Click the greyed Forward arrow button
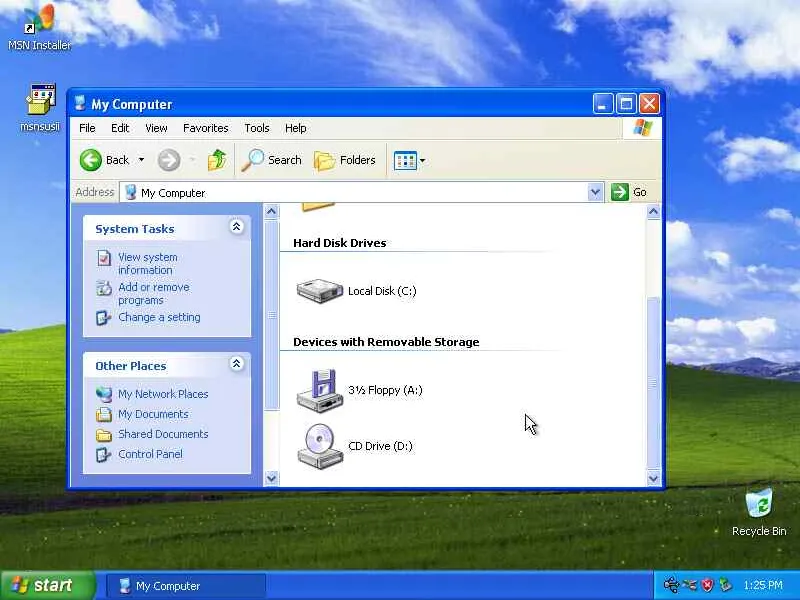The width and height of the screenshot is (800, 600). pos(169,160)
